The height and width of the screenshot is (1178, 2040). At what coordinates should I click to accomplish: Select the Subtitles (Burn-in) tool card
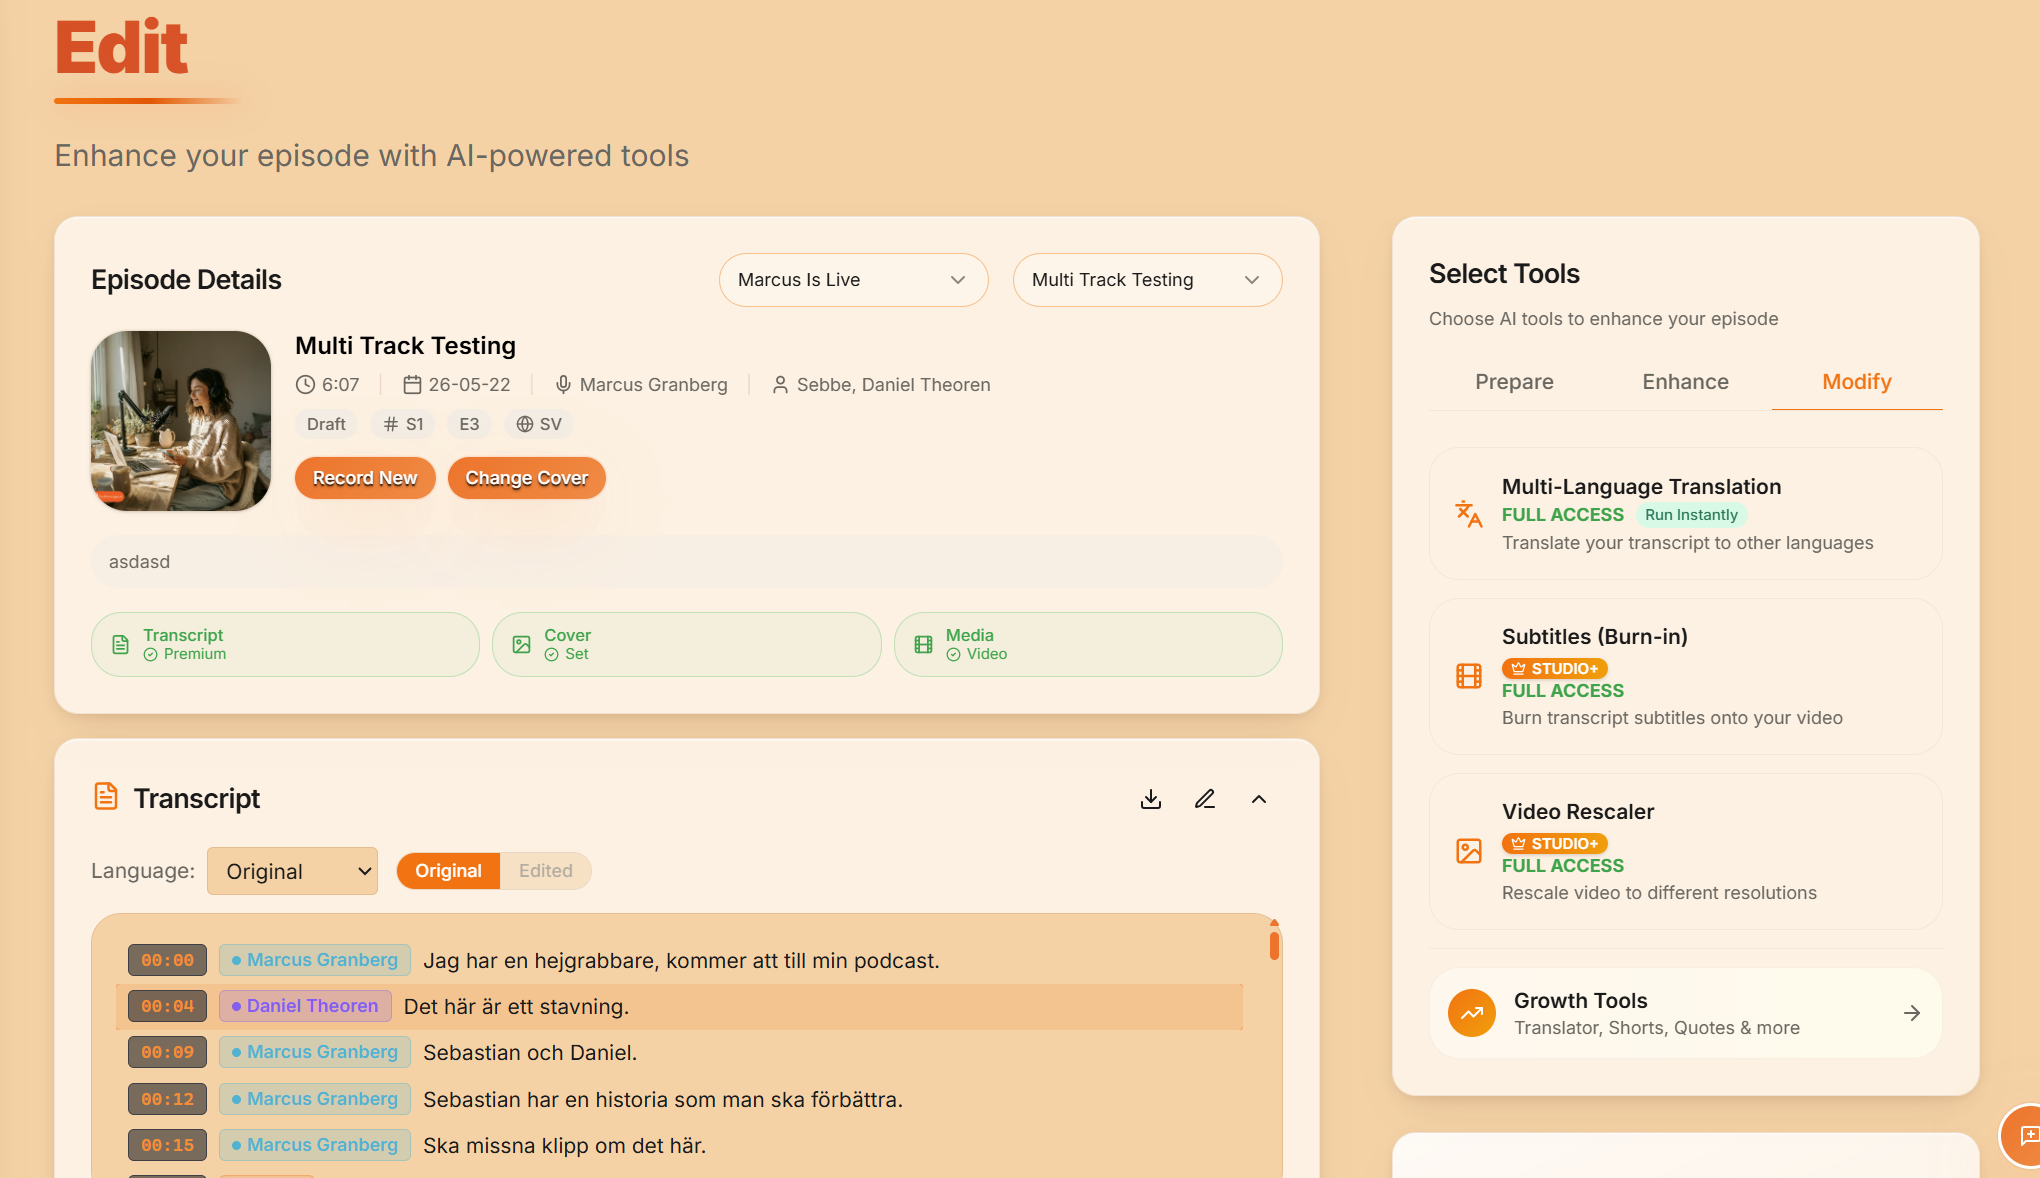pos(1686,676)
